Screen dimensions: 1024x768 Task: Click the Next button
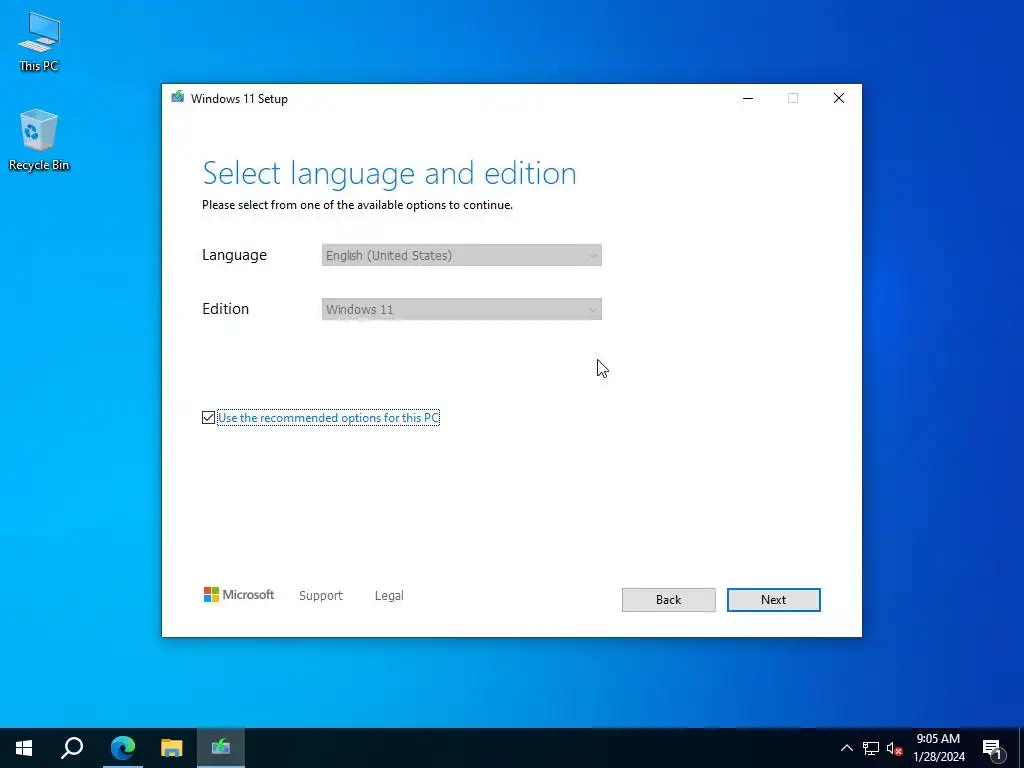pyautogui.click(x=773, y=600)
